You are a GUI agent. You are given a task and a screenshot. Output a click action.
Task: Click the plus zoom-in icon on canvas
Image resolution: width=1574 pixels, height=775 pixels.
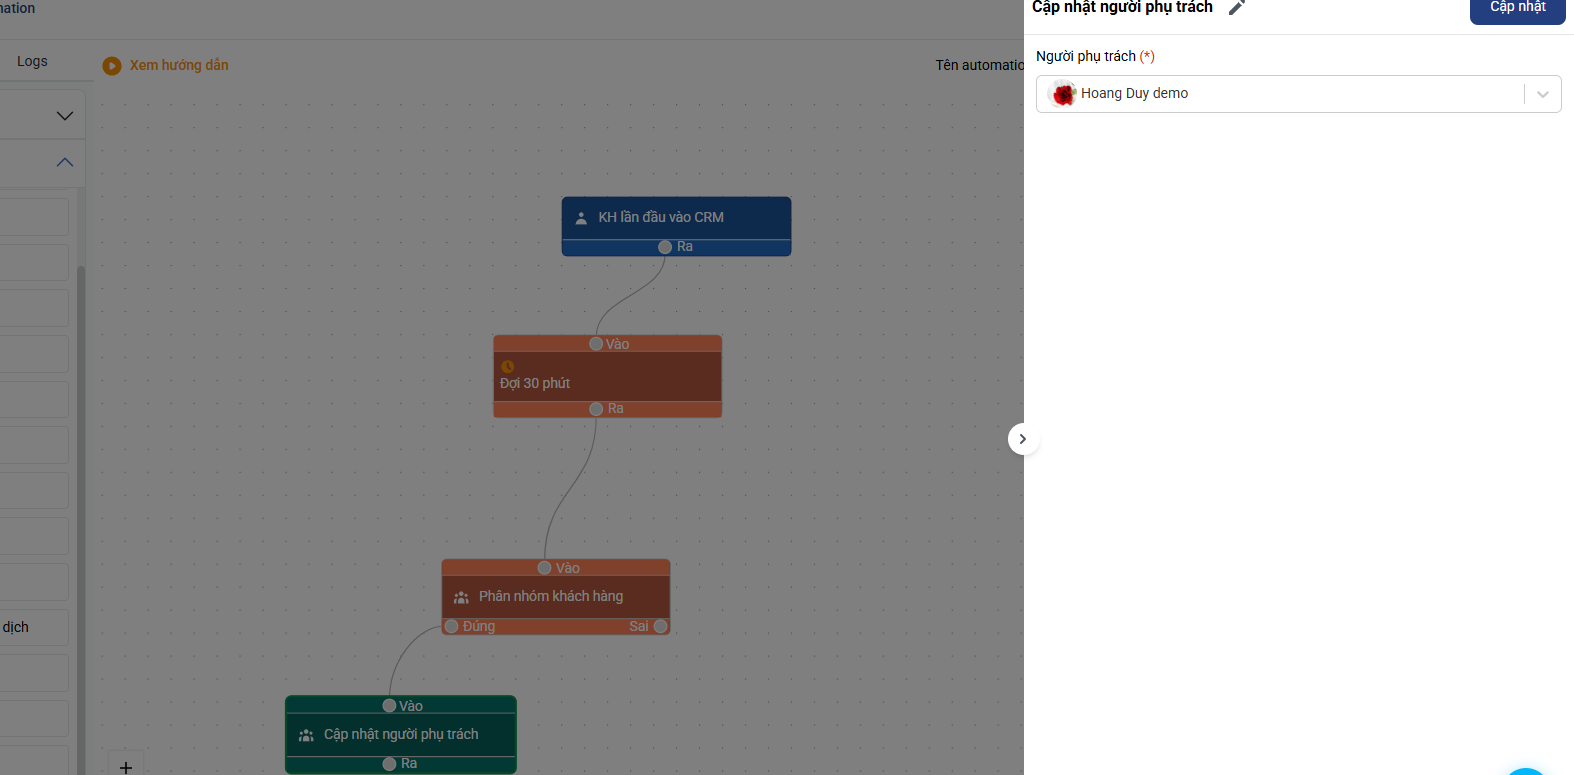click(x=126, y=767)
